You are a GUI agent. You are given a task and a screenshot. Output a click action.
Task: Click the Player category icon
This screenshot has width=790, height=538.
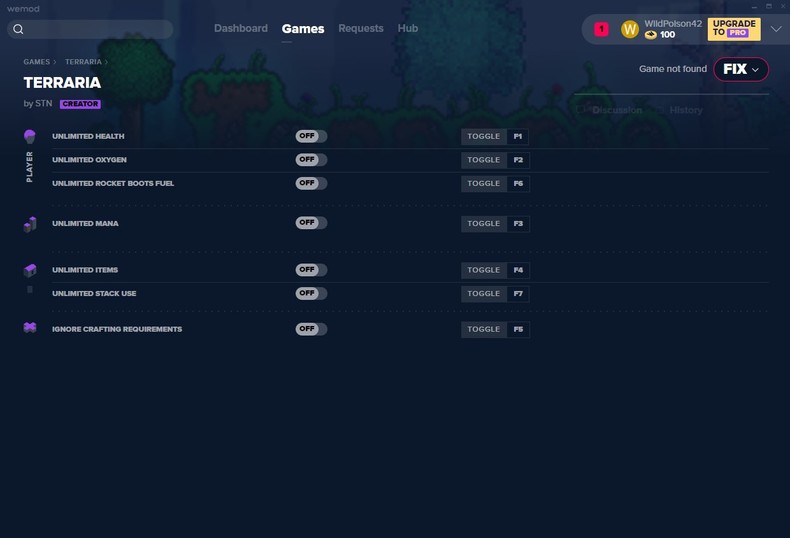tap(30, 136)
